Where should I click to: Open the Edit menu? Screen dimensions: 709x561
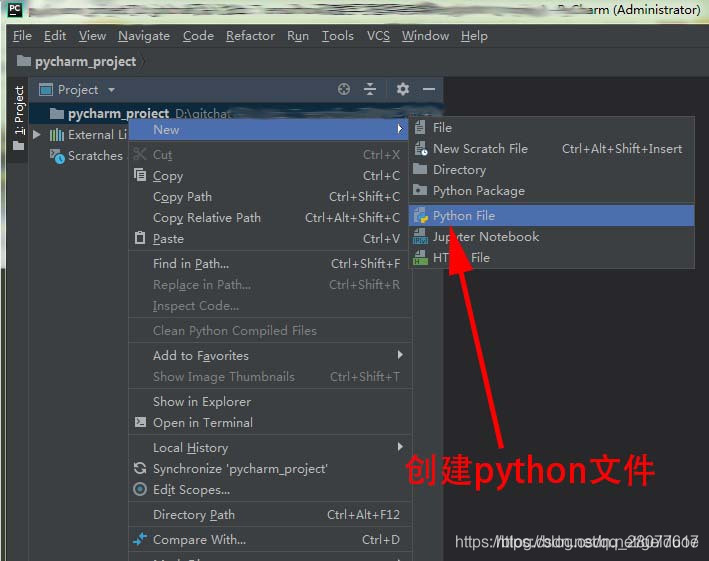click(x=55, y=36)
